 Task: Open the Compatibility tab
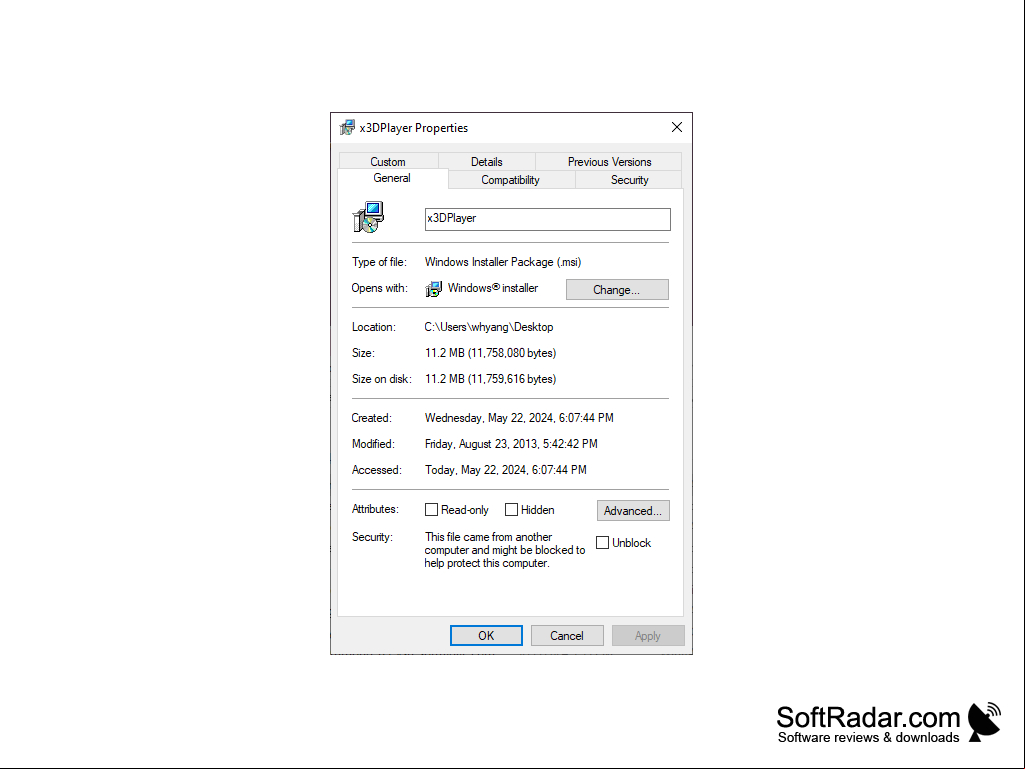tap(511, 180)
